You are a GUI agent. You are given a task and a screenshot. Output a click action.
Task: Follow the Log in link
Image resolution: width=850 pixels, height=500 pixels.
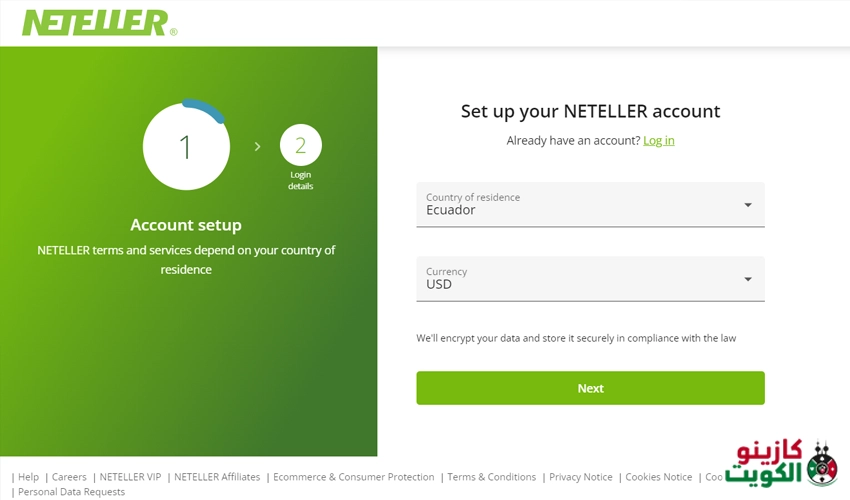[659, 141]
